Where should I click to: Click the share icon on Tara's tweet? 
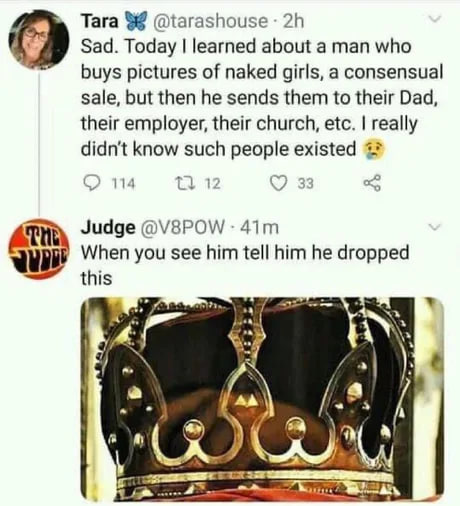372,183
